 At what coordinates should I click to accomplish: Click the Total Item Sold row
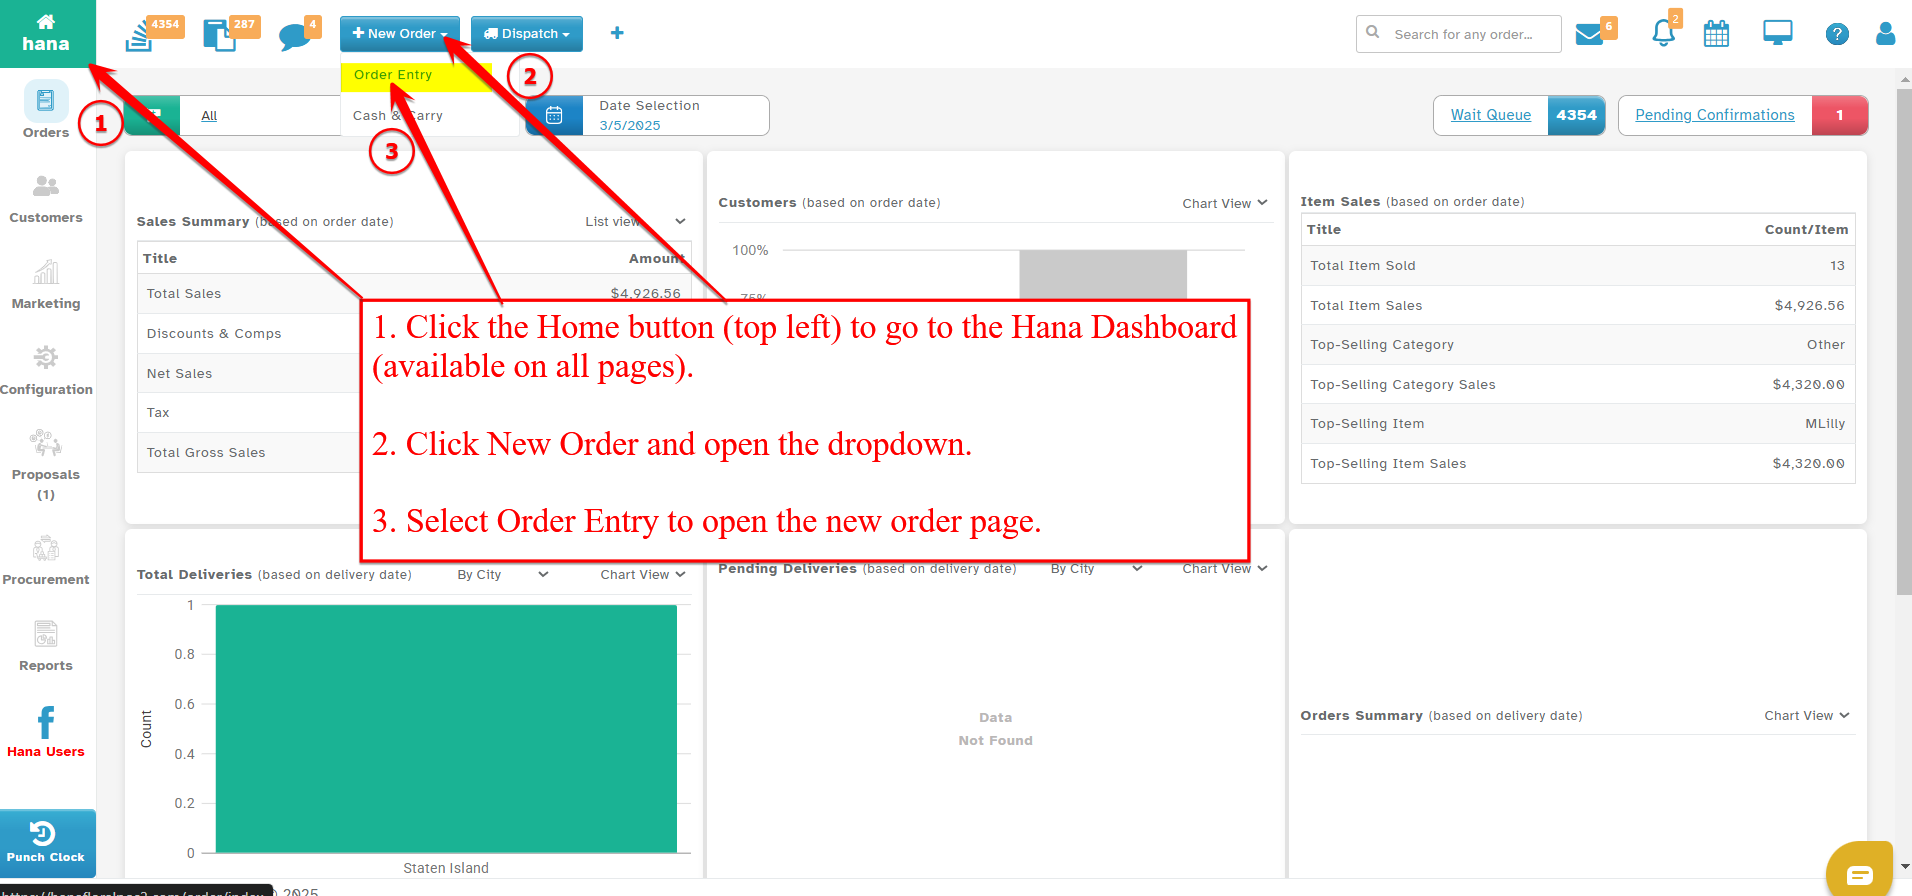[x=1578, y=266]
